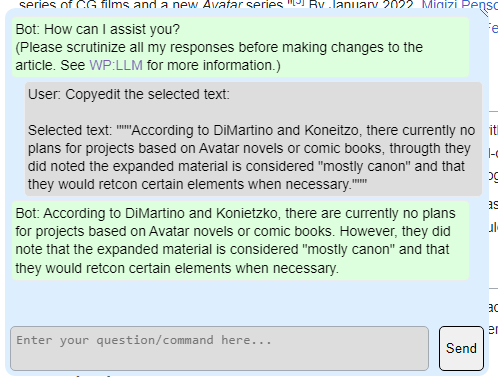Image resolution: width=498 pixels, height=382 pixels.
Task: Click the italic Avatar word above the chat
Action: click(x=222, y=4)
